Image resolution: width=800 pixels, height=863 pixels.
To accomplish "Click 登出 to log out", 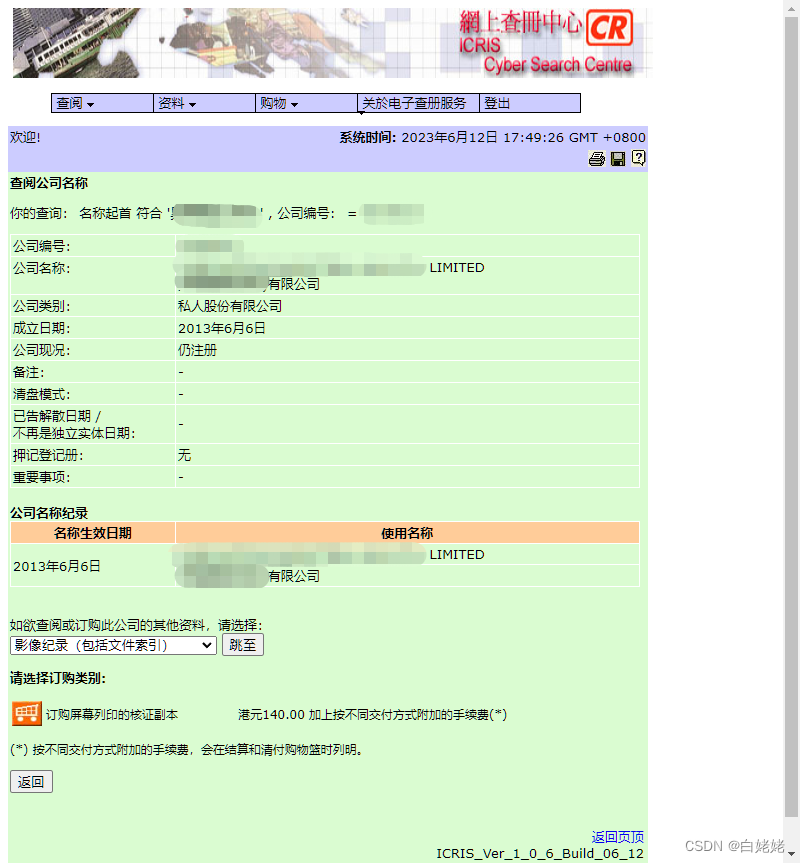I will point(530,103).
